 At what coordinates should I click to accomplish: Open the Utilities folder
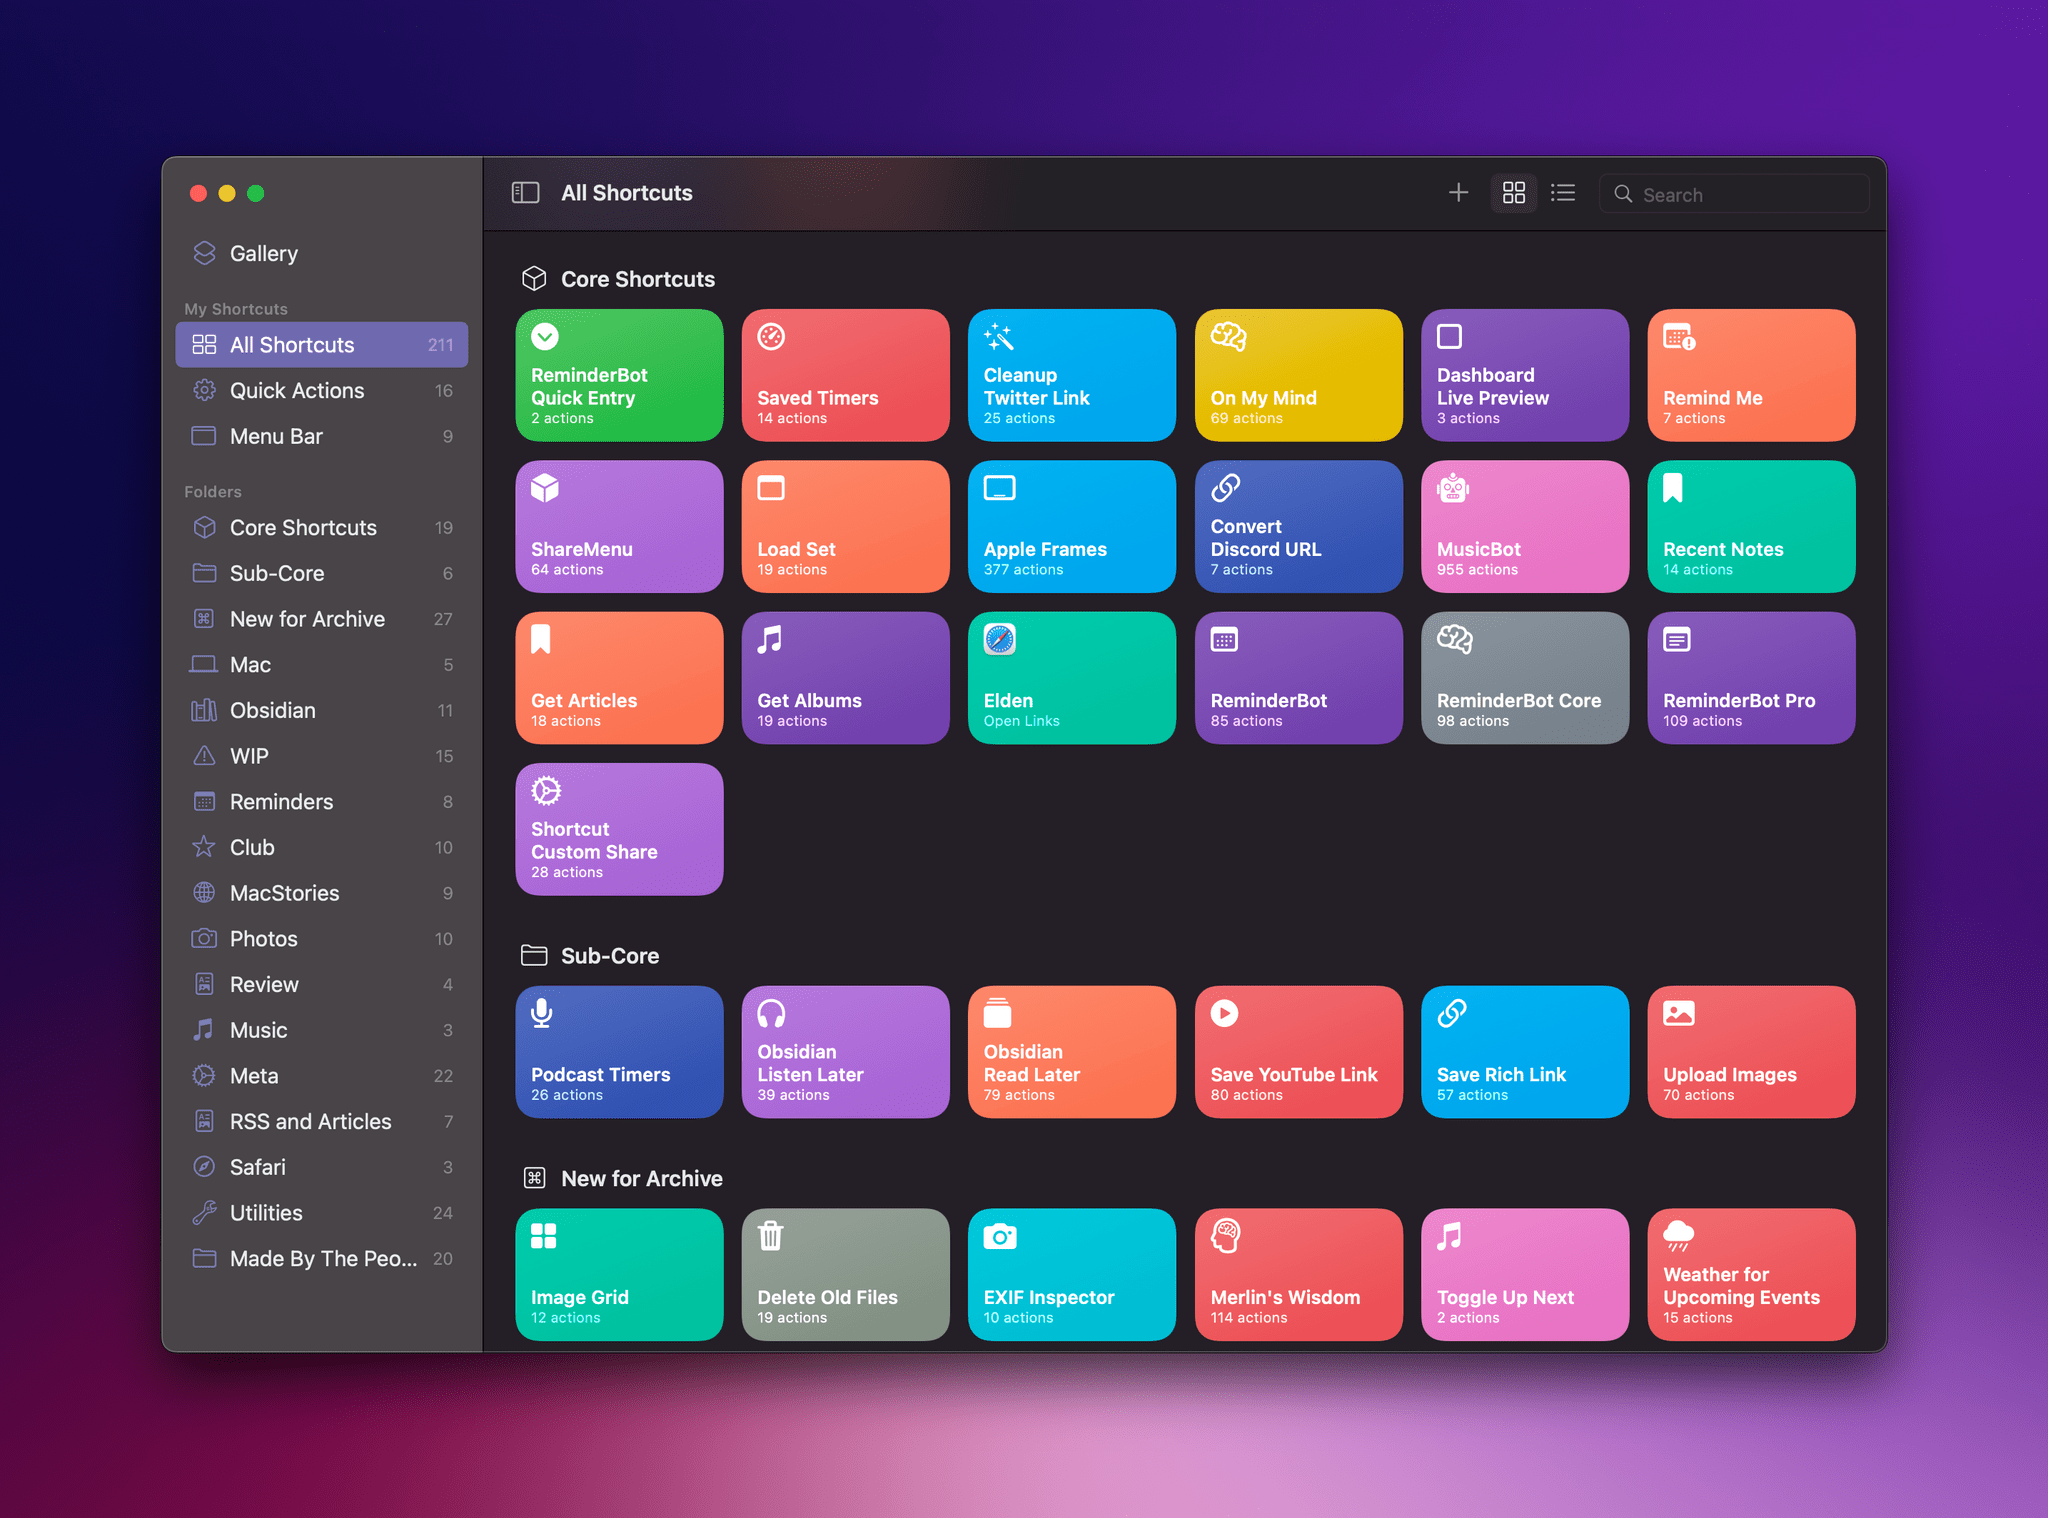pyautogui.click(x=322, y=1212)
